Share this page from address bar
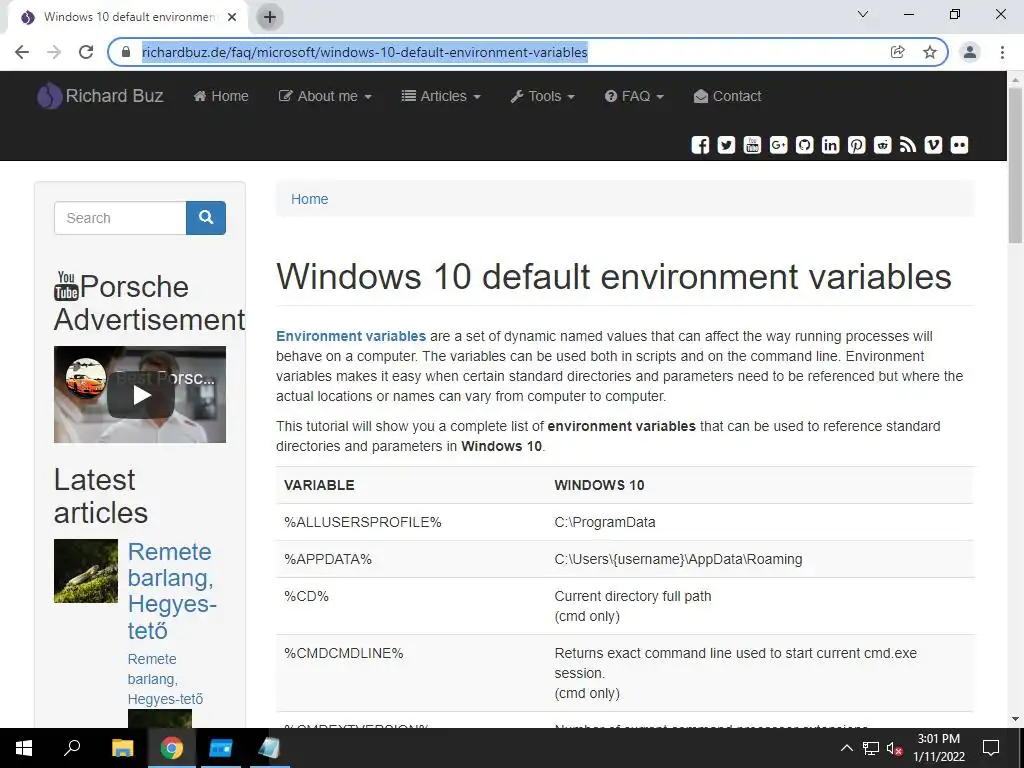Screen dimensions: 1024x768 (898, 52)
